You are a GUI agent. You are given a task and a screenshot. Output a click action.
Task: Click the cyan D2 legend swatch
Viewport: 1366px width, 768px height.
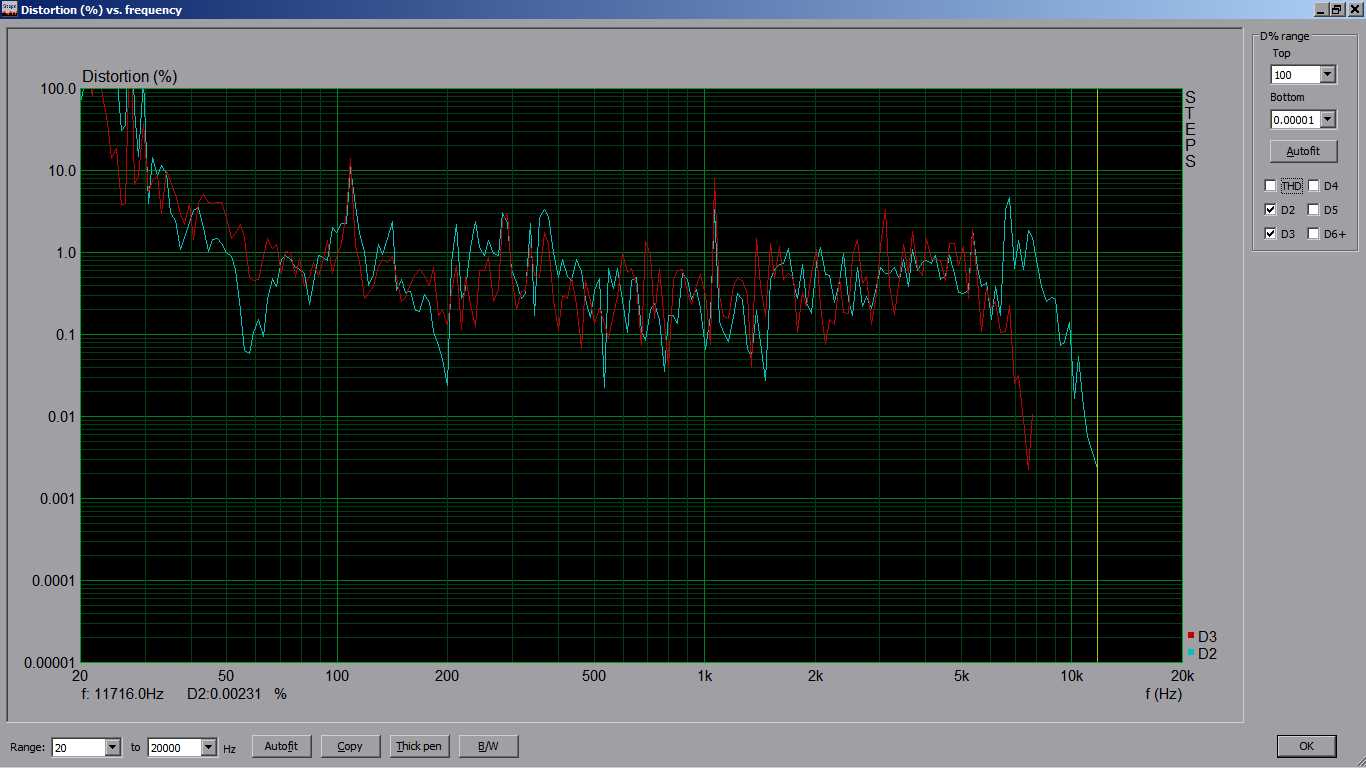(x=1191, y=653)
